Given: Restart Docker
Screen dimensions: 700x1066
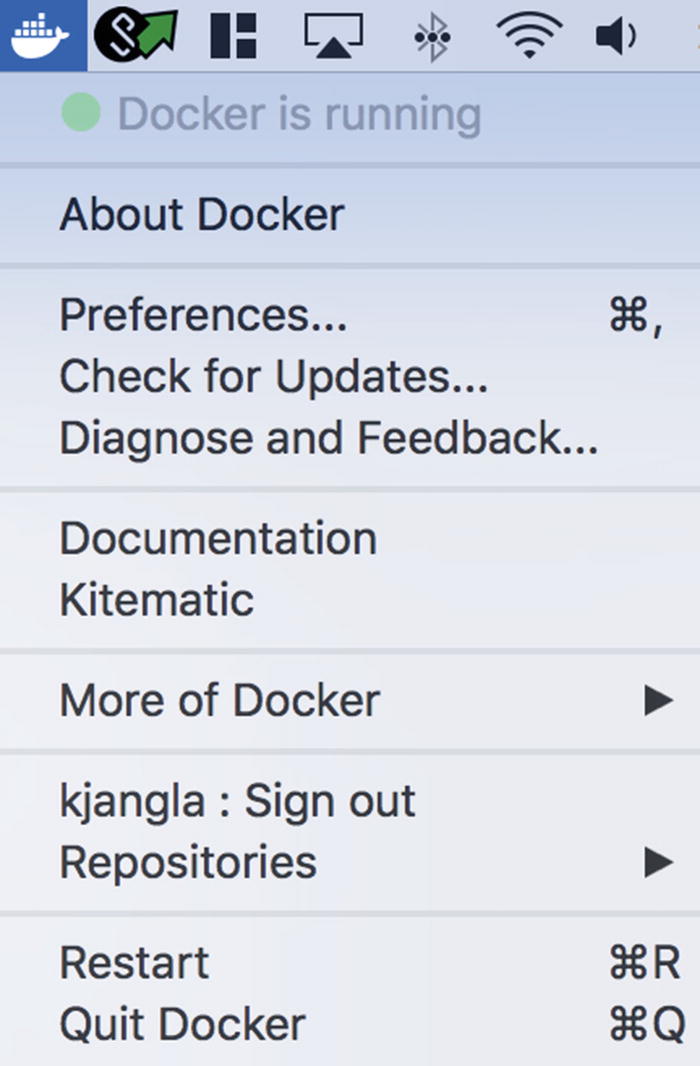Looking at the screenshot, I should pyautogui.click(x=135, y=963).
